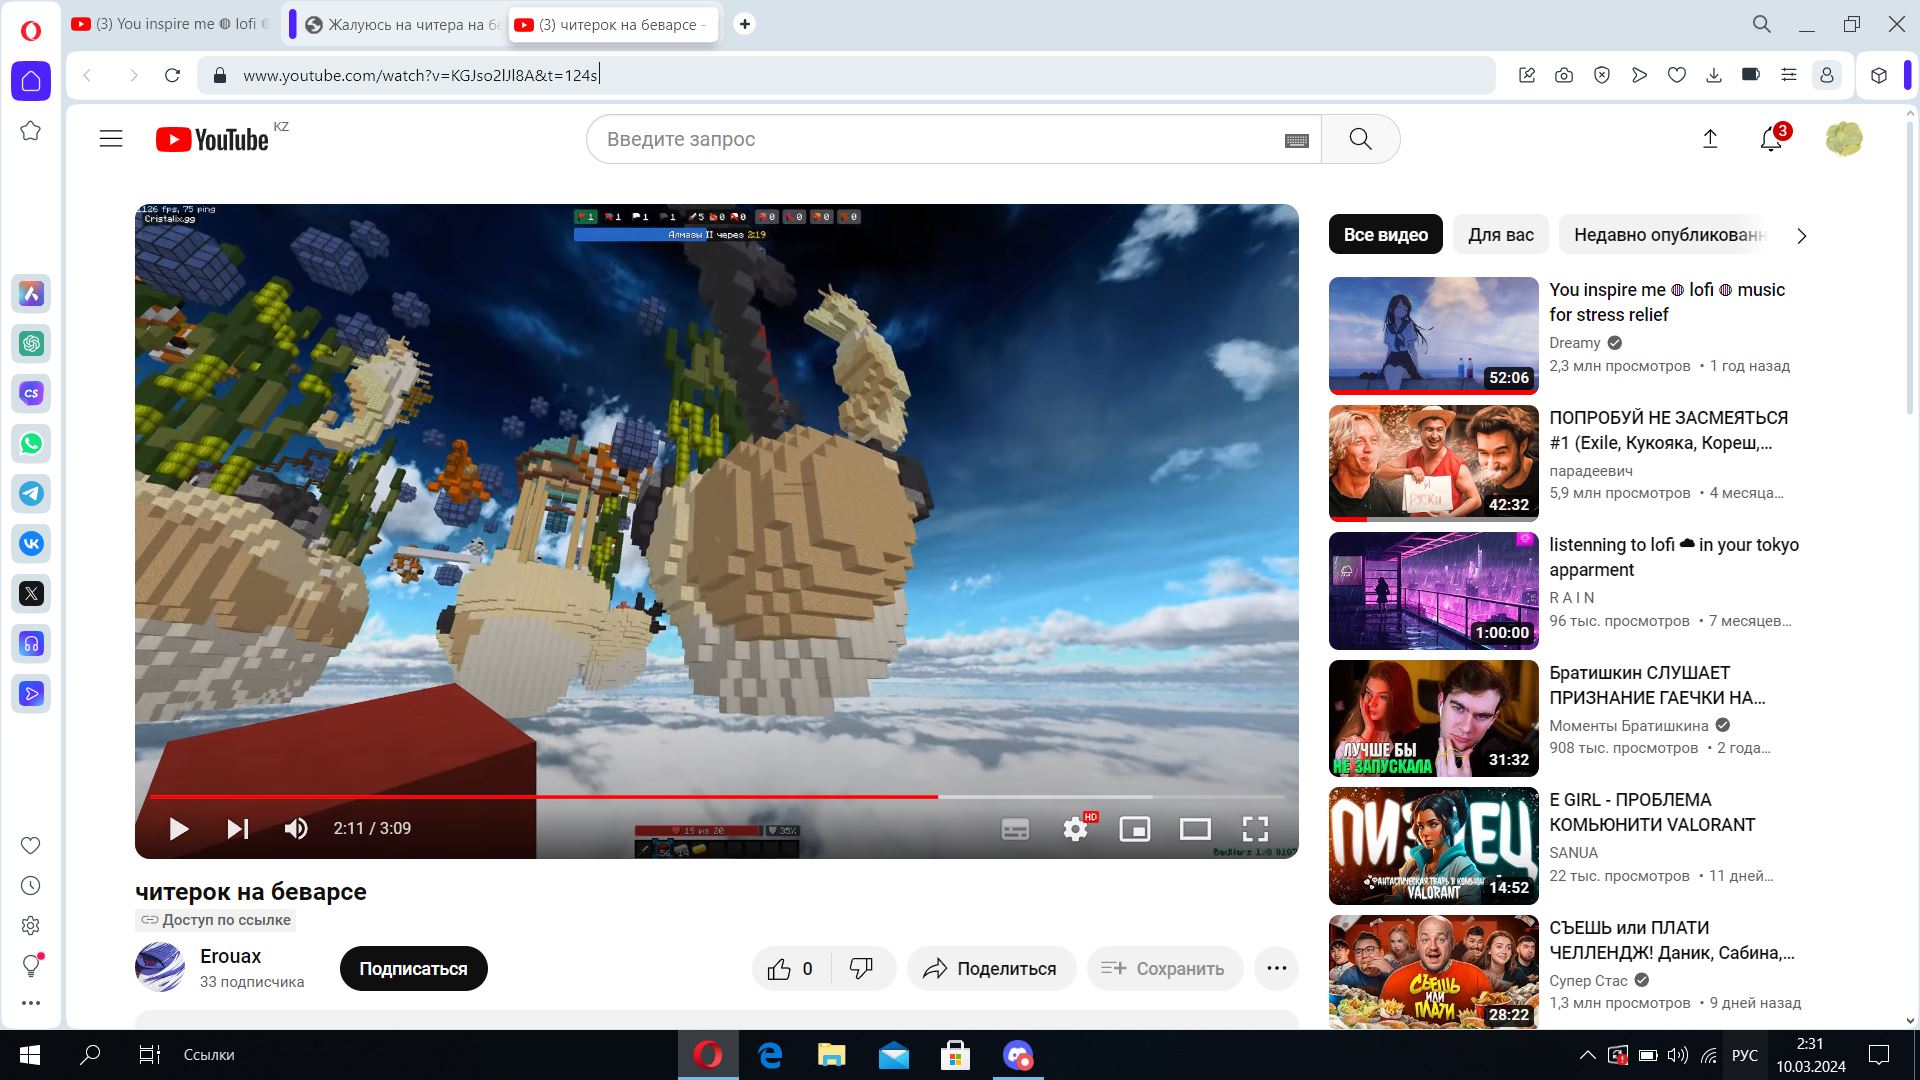Mute the video volume
The image size is (1920, 1080).
pyautogui.click(x=296, y=829)
